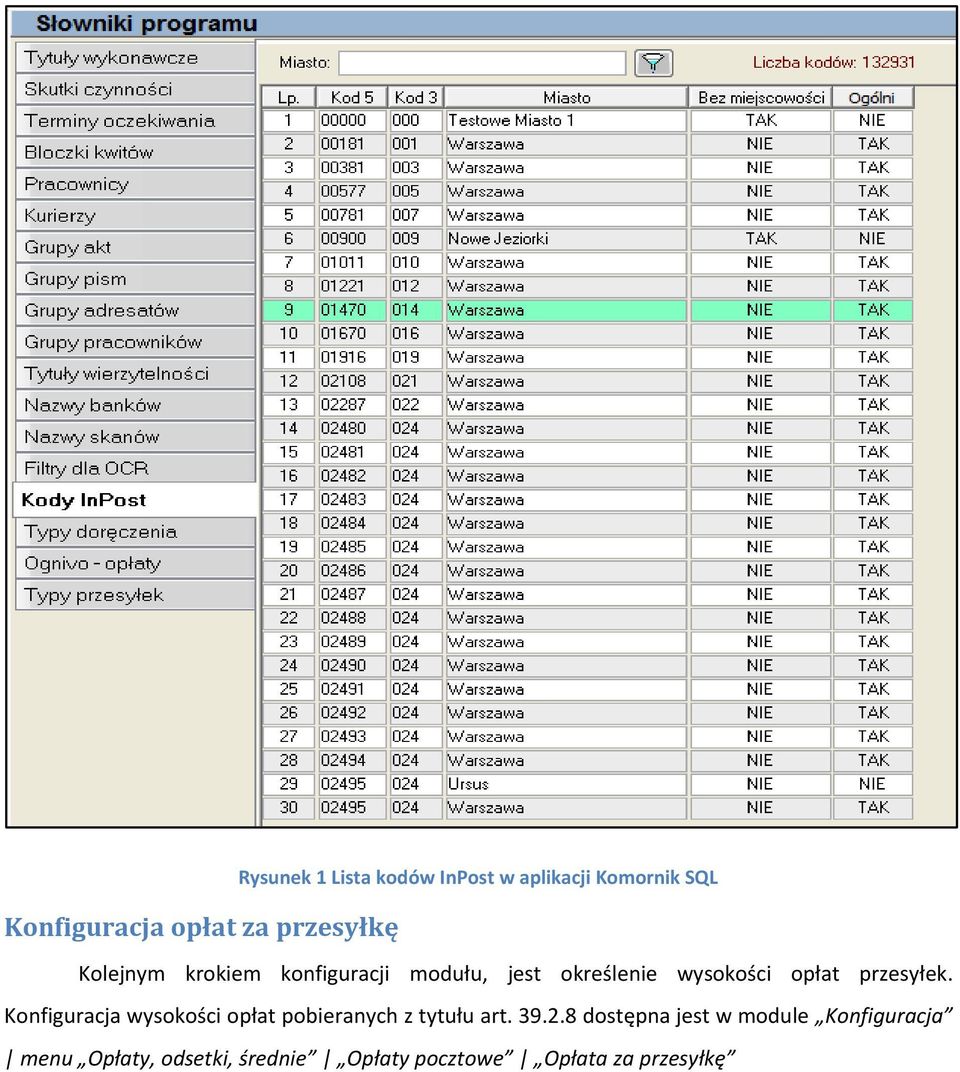Viewport: 960px width, 1072px height.
Task: Switch to Grupy pracowników tab
Action: tap(135, 342)
